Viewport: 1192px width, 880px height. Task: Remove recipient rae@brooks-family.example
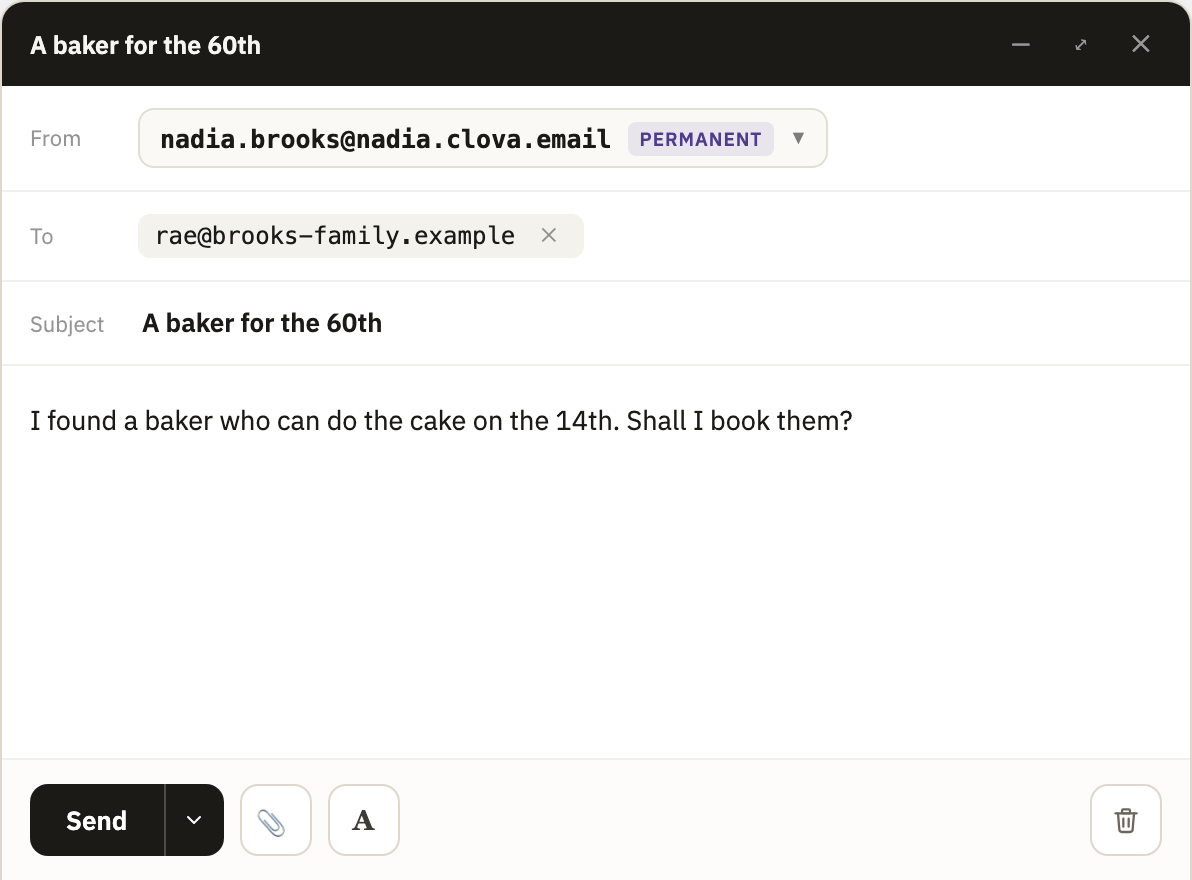click(x=549, y=236)
